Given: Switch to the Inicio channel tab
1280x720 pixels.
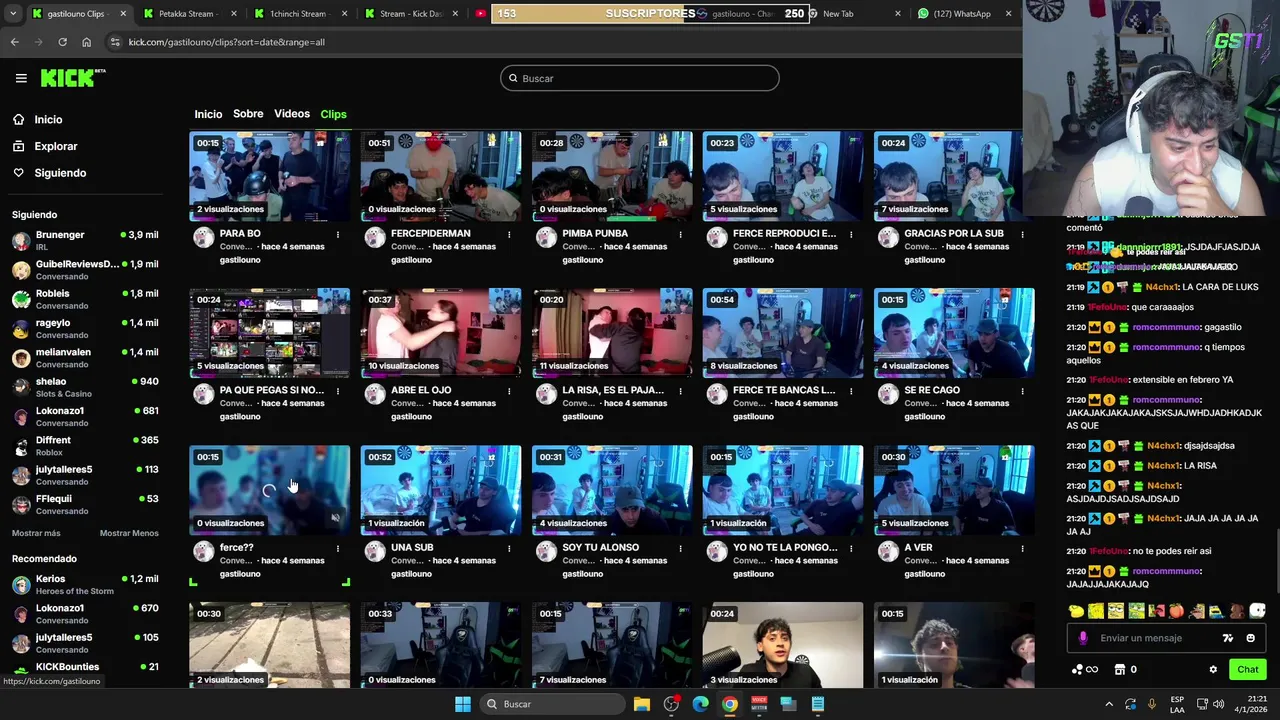Looking at the screenshot, I should pos(208,114).
